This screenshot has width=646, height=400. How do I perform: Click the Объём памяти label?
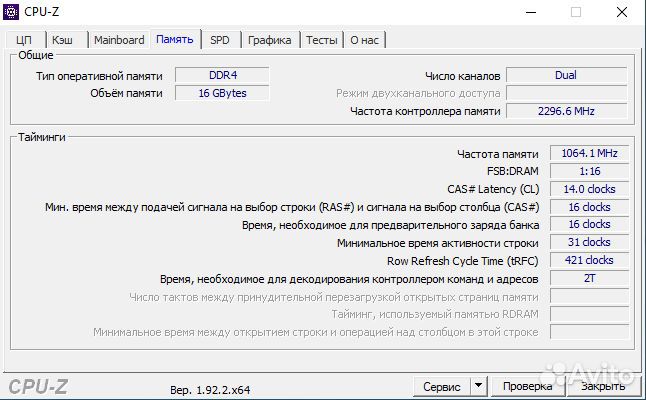tap(126, 94)
